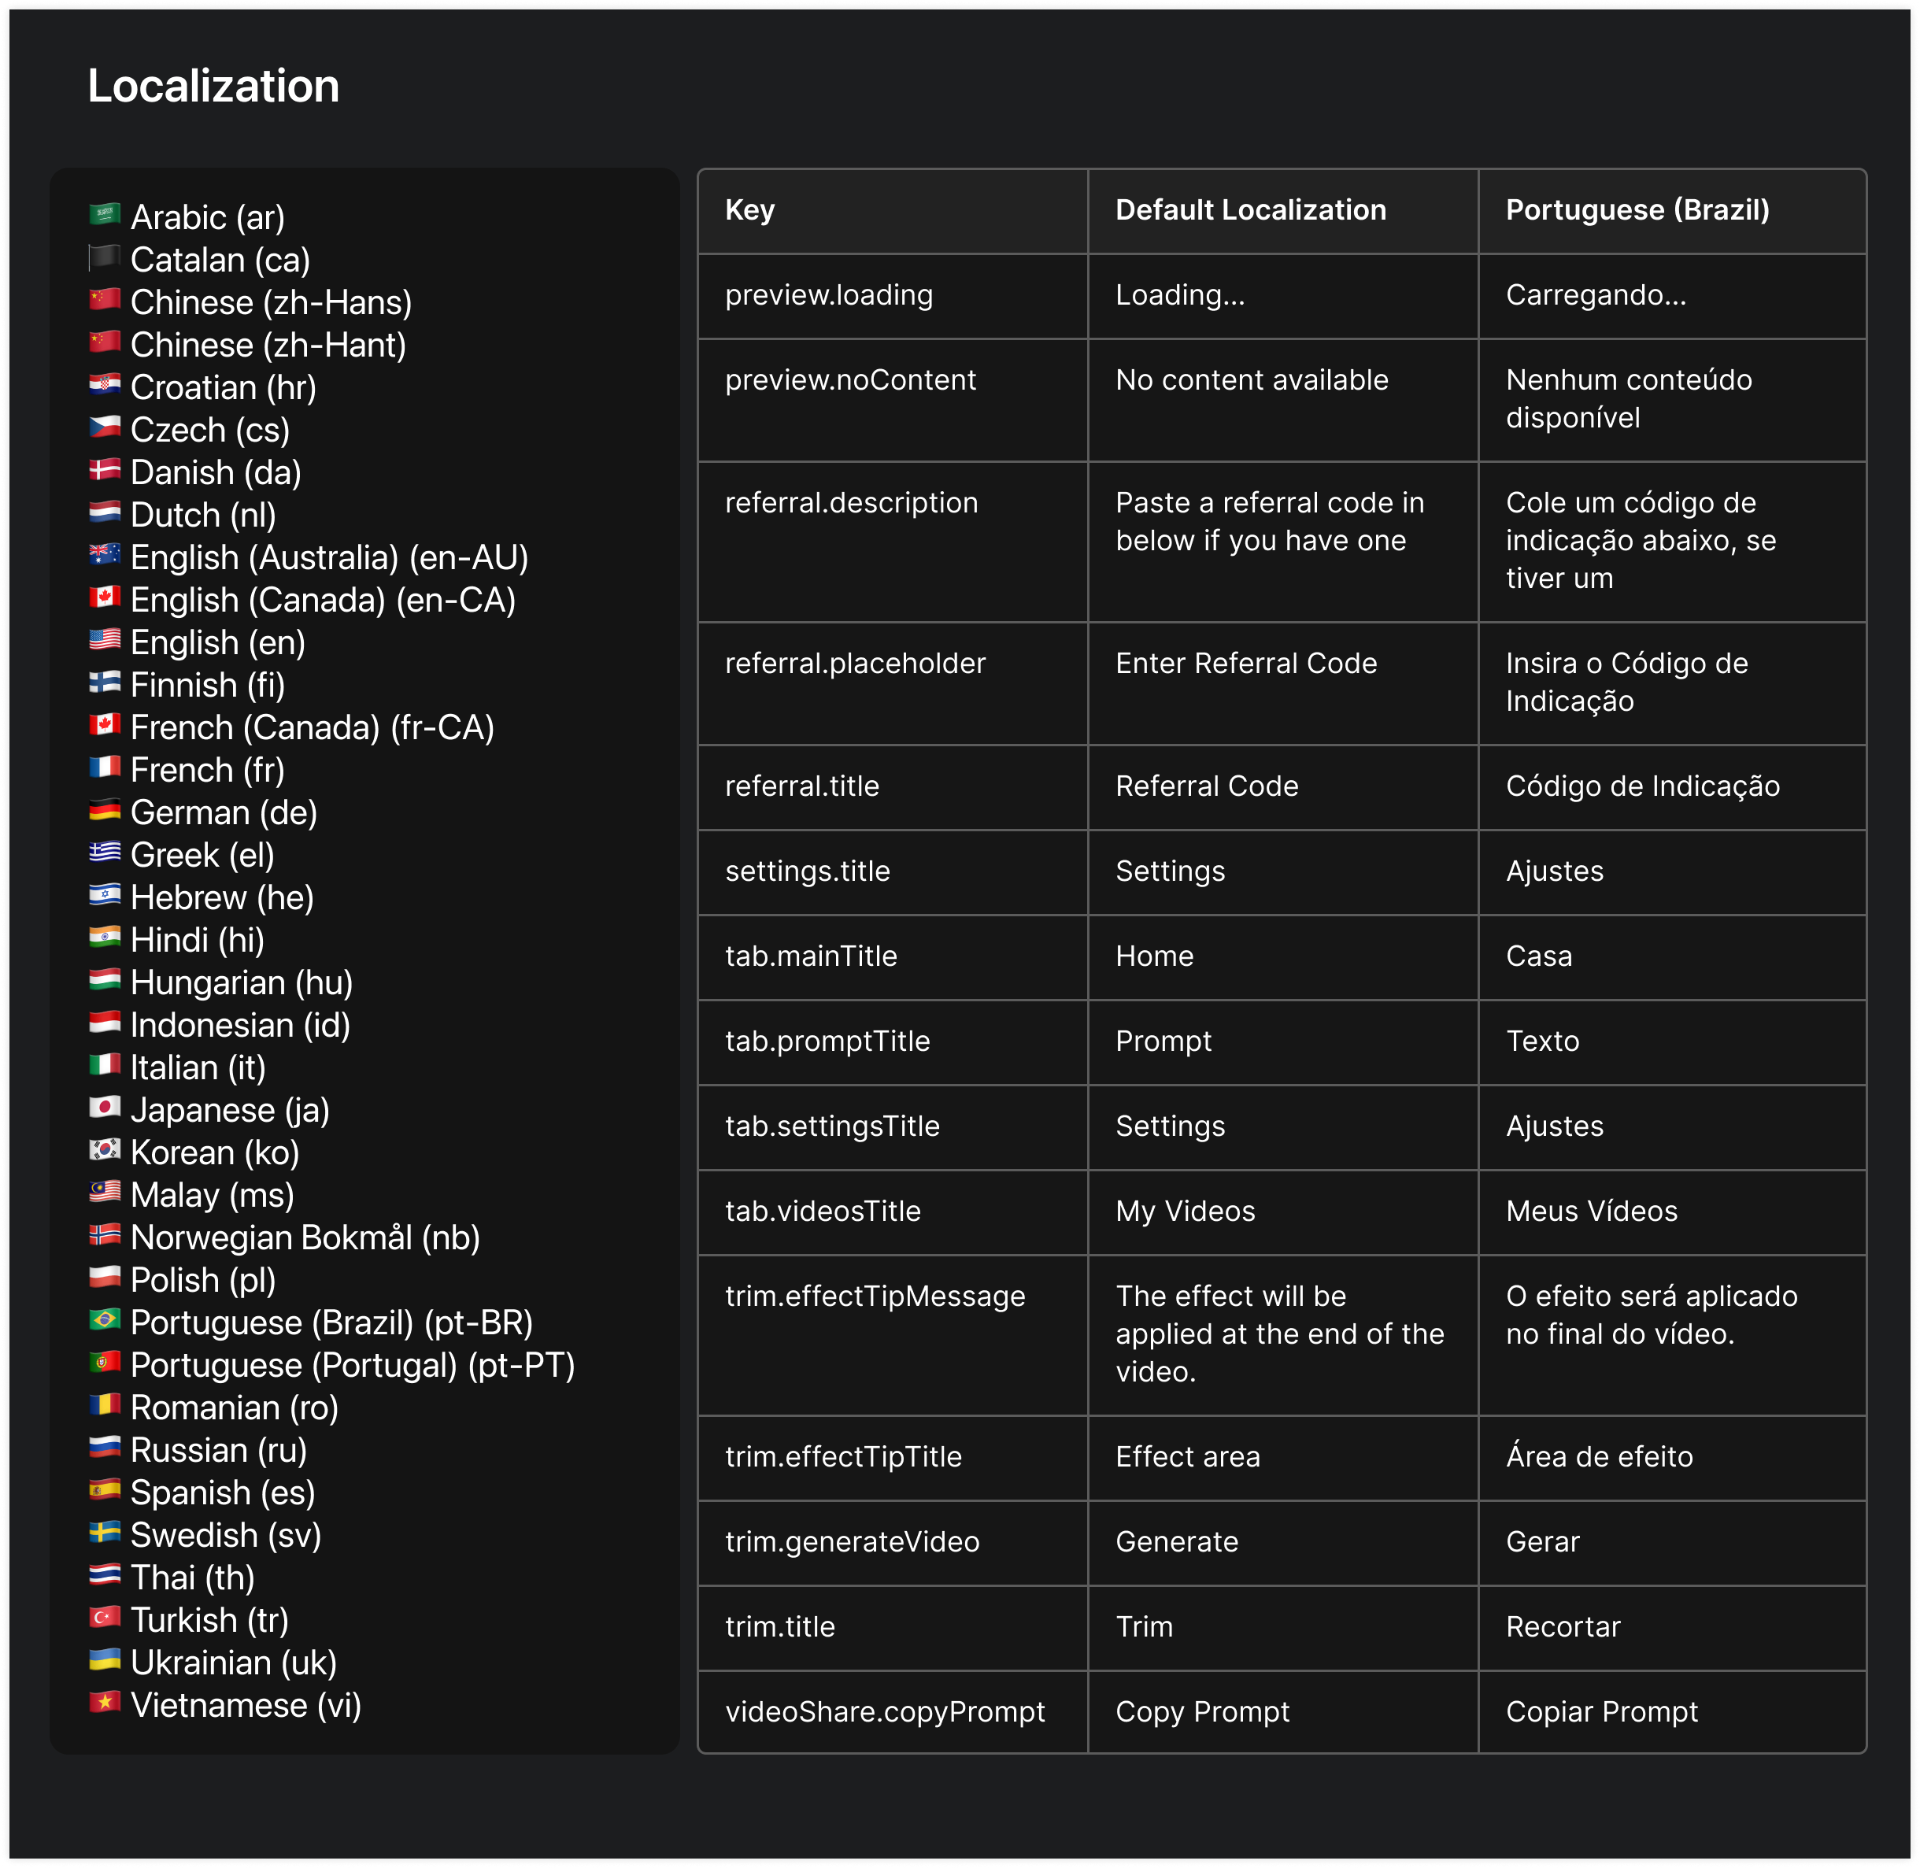Click the Carregando... translation cell
Image resolution: width=1920 pixels, height=1868 pixels.
point(1596,295)
